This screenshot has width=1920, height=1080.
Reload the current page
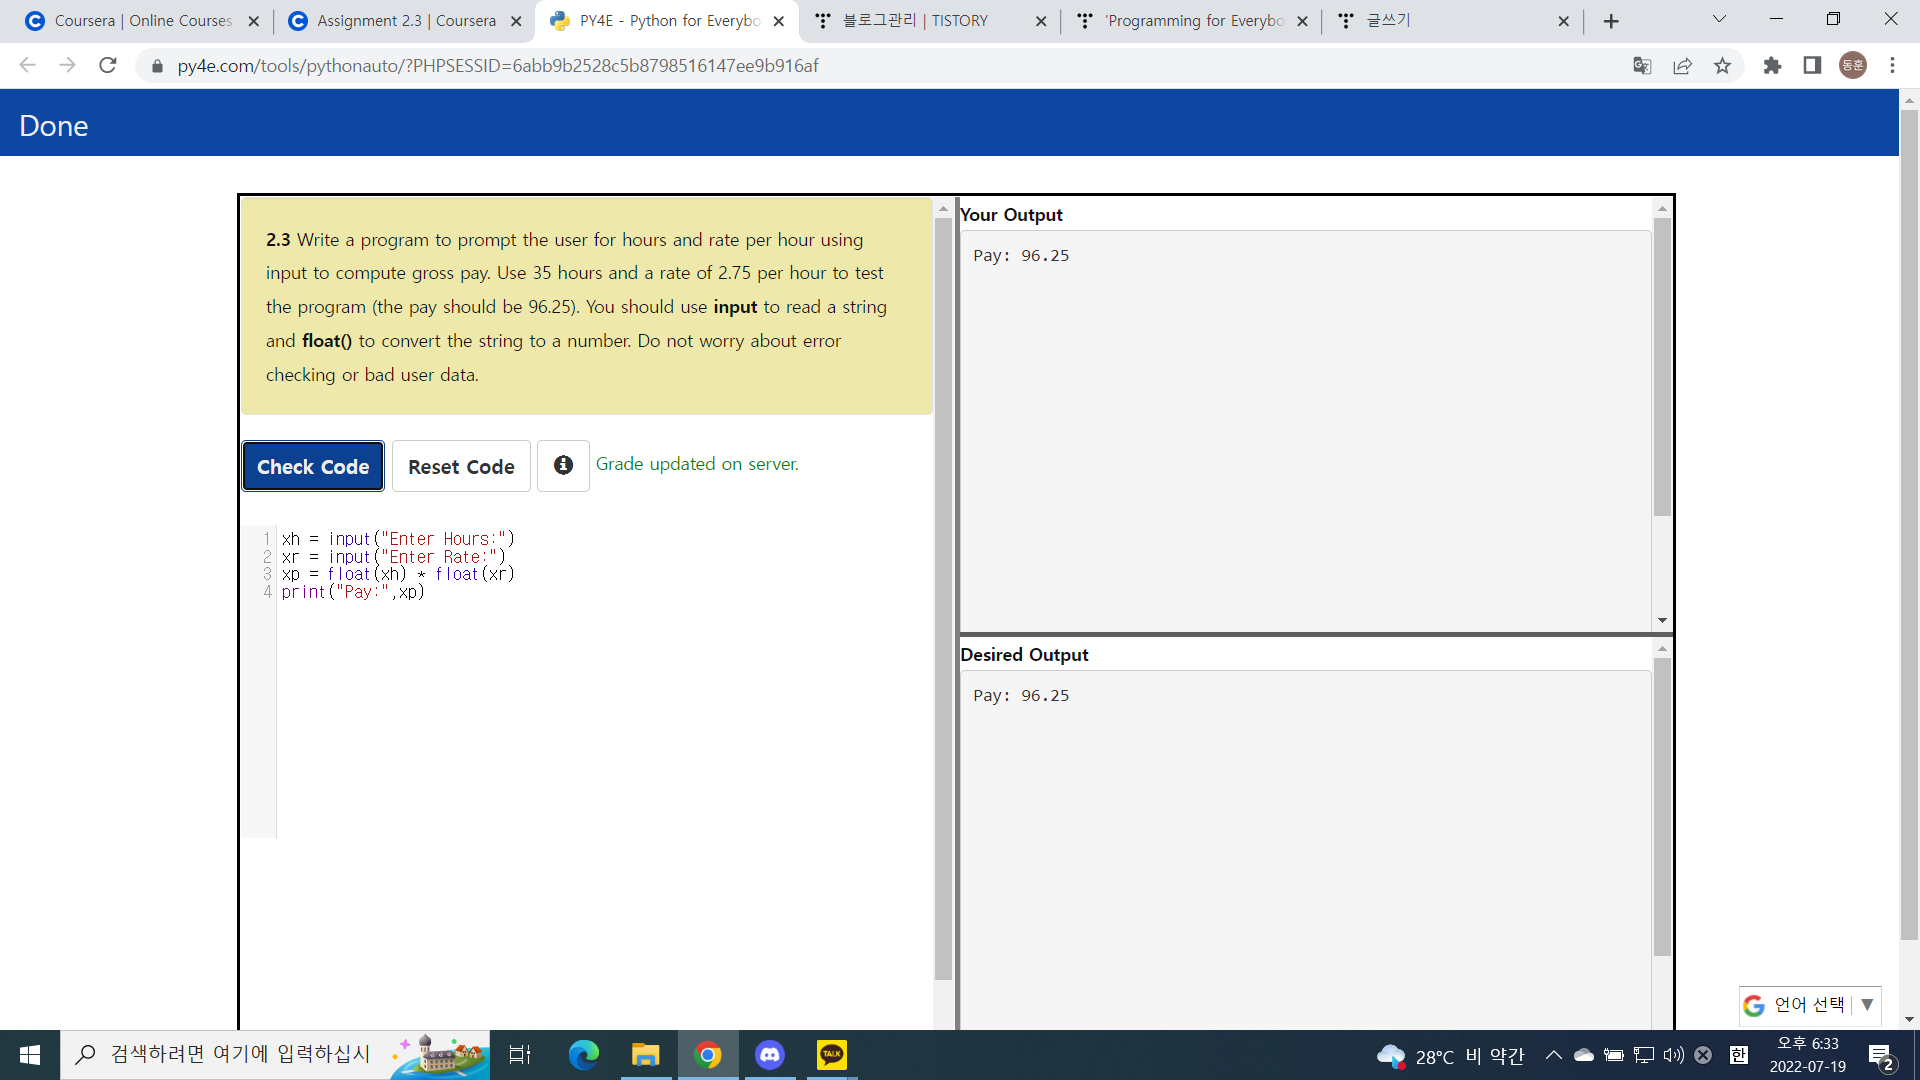[x=108, y=66]
